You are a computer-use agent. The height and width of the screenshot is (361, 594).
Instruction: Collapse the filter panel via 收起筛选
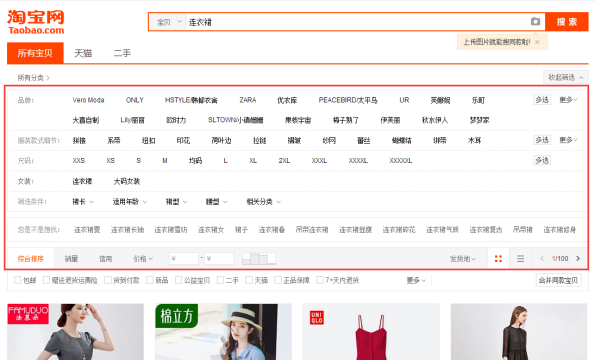coord(565,77)
